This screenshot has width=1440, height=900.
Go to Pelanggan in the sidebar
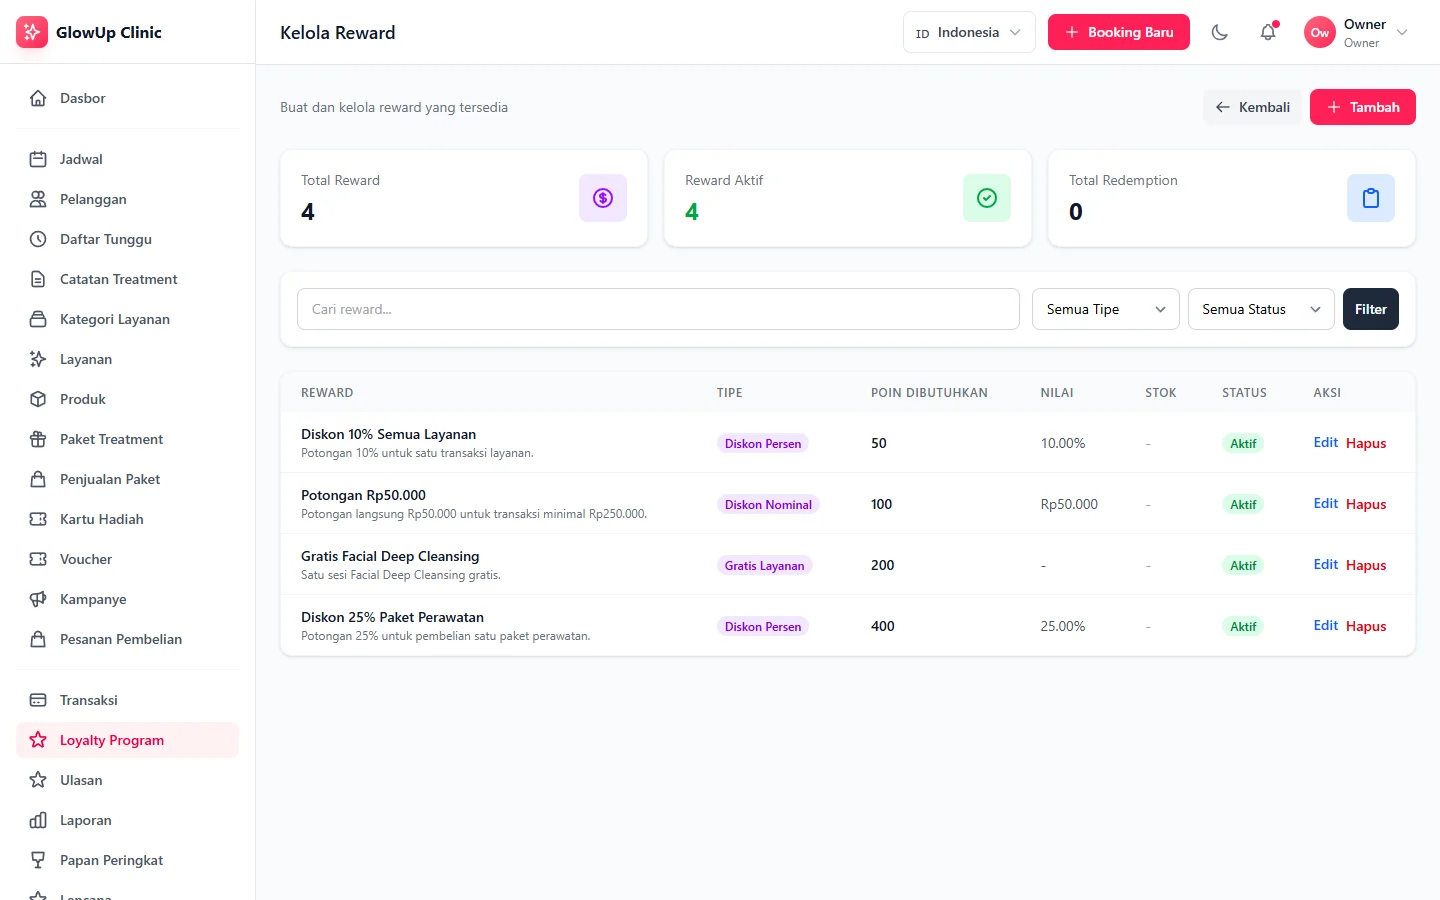128,199
